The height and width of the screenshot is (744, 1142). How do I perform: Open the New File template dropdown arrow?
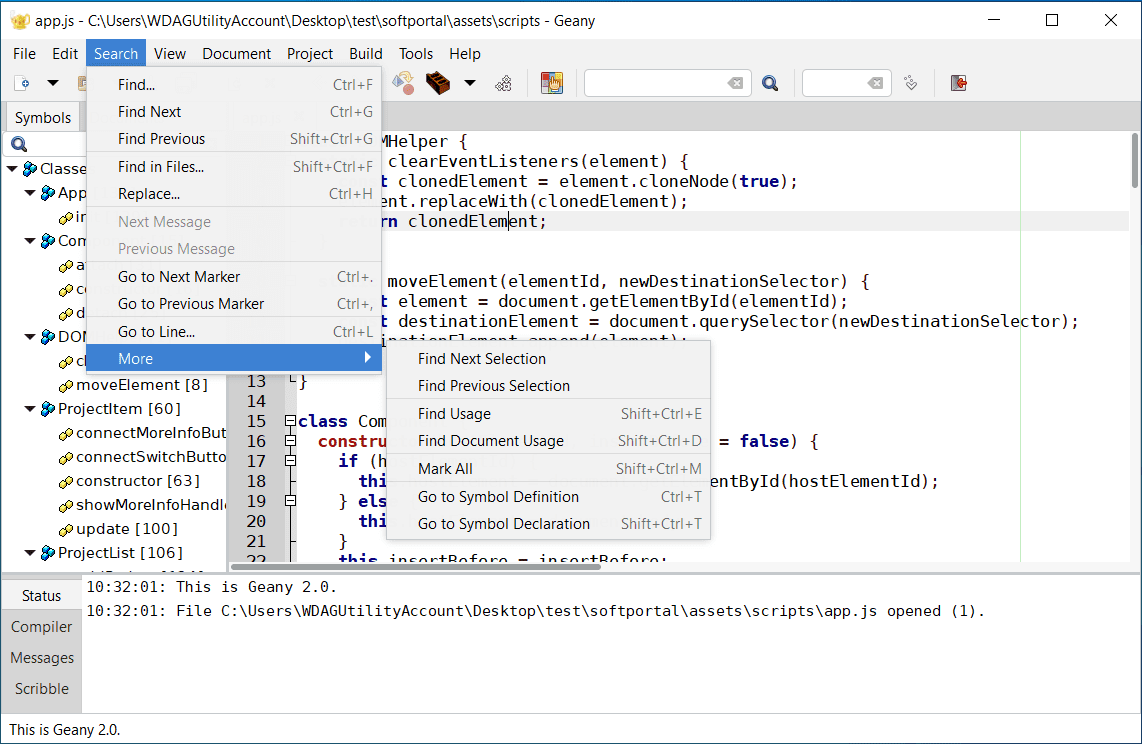coord(53,83)
